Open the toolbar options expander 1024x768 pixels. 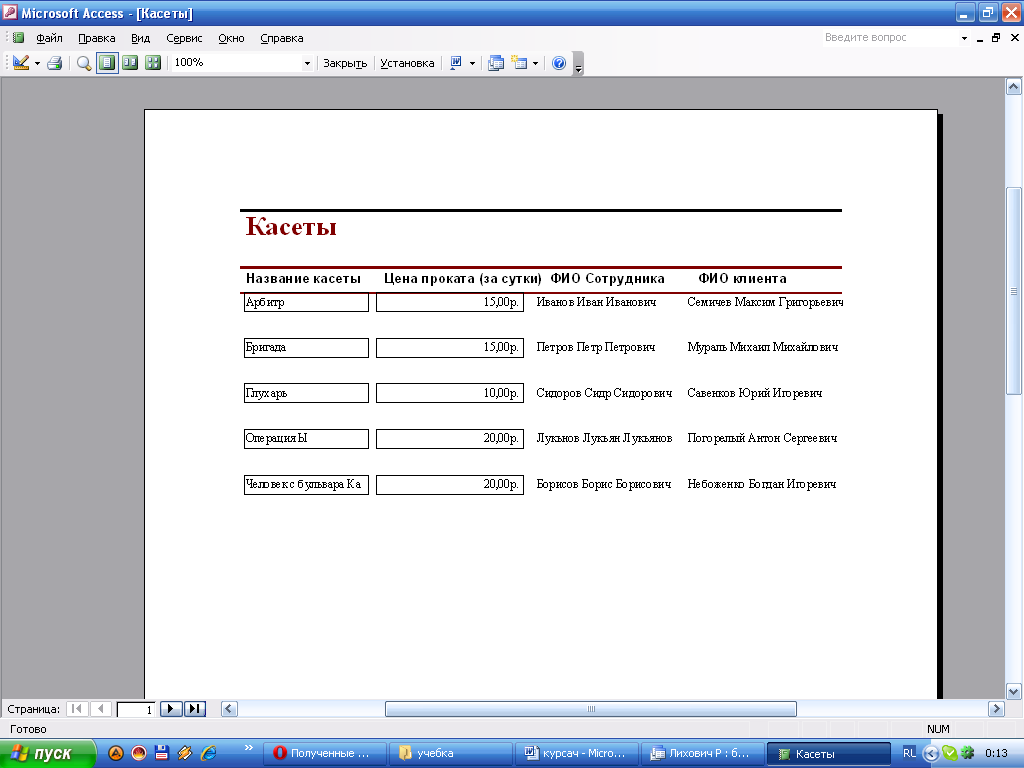578,64
